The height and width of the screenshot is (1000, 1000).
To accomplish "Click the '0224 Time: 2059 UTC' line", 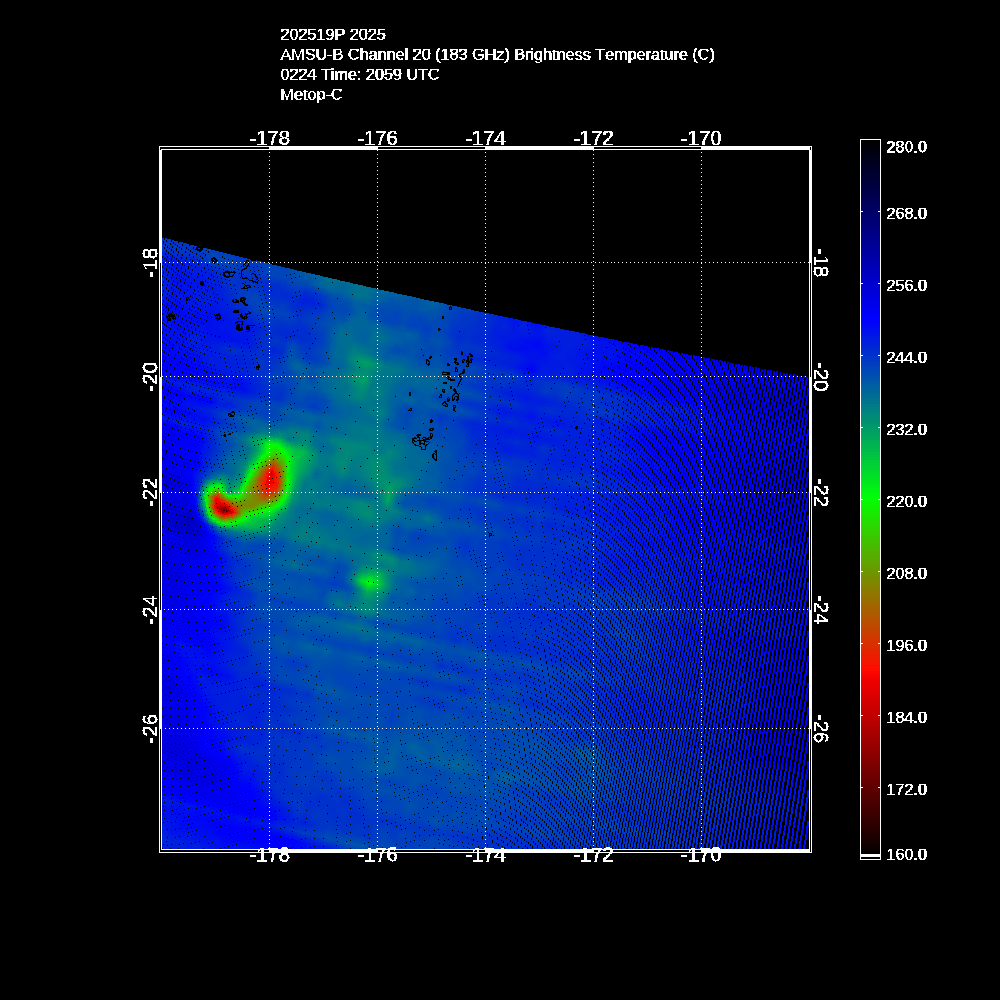I will [360, 75].
